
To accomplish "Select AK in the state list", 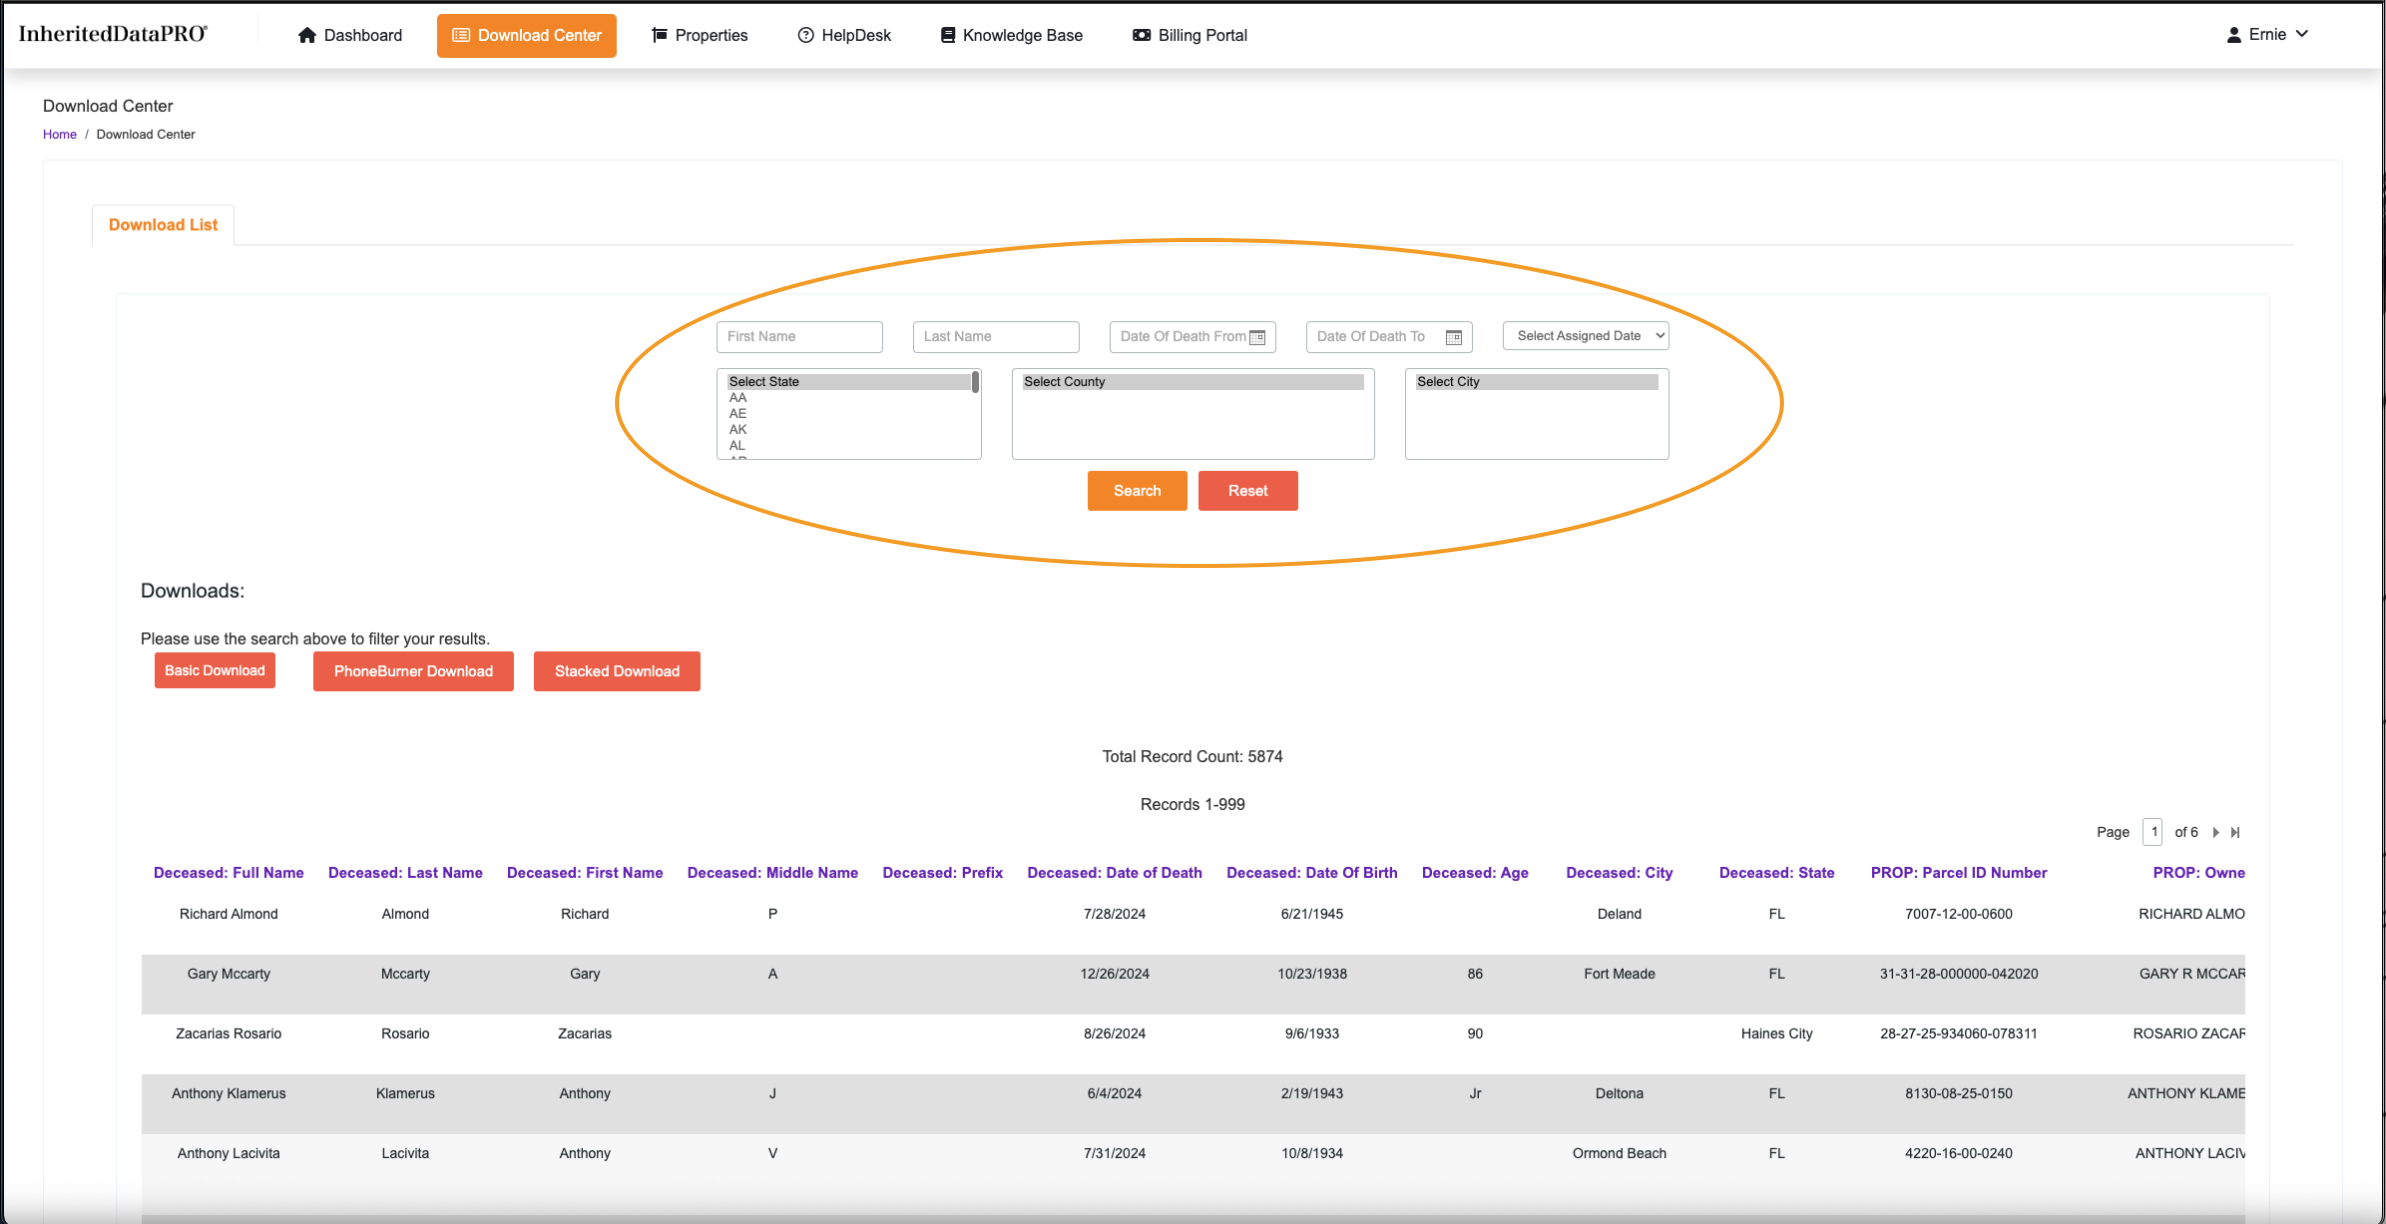I will point(738,429).
